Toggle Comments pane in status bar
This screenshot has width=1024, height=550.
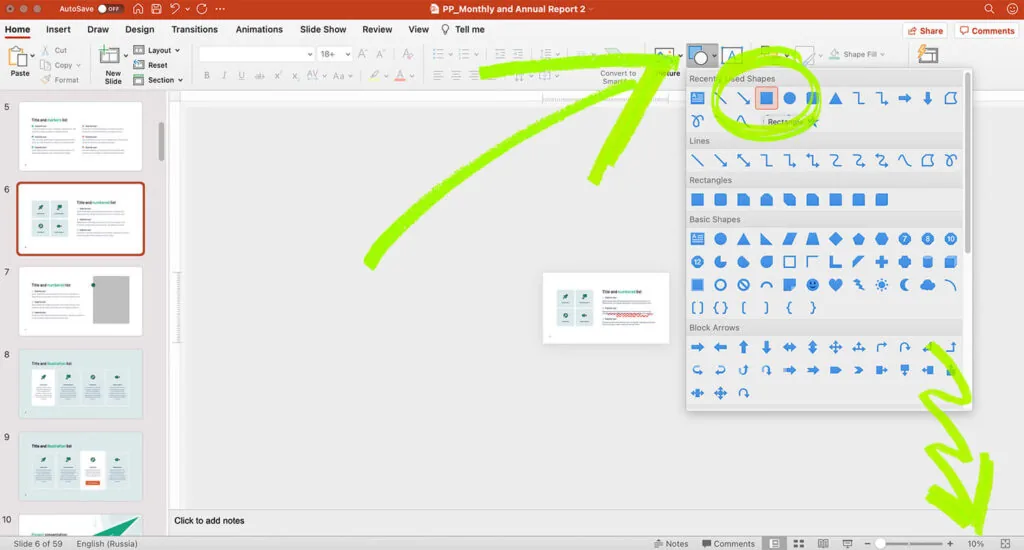pyautogui.click(x=728, y=543)
